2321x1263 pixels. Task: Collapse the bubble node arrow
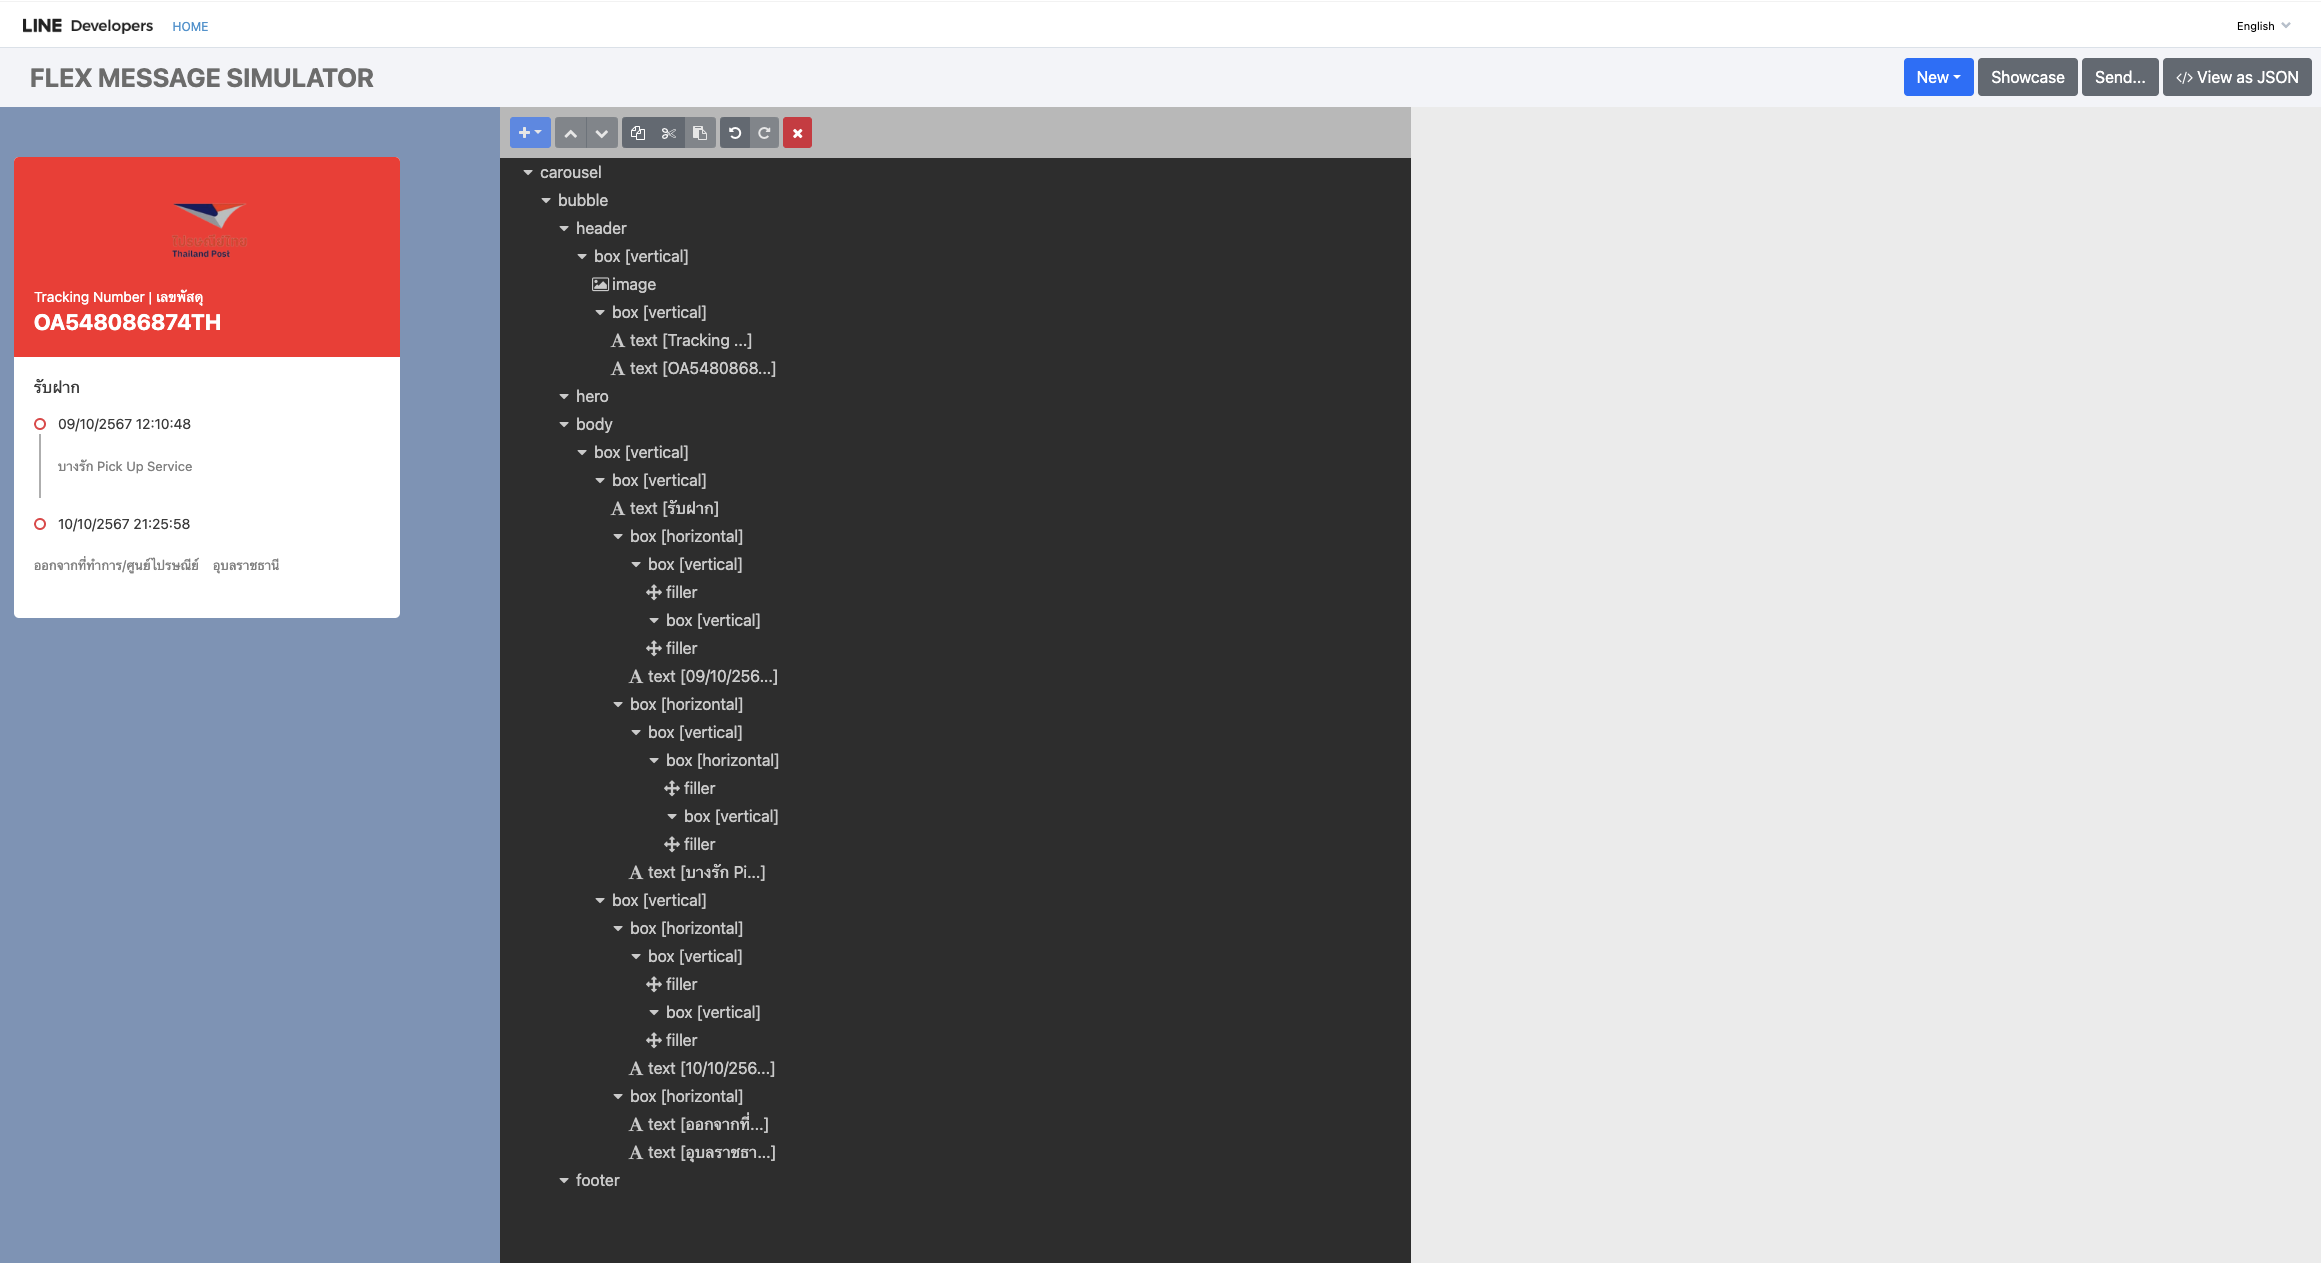tap(546, 201)
